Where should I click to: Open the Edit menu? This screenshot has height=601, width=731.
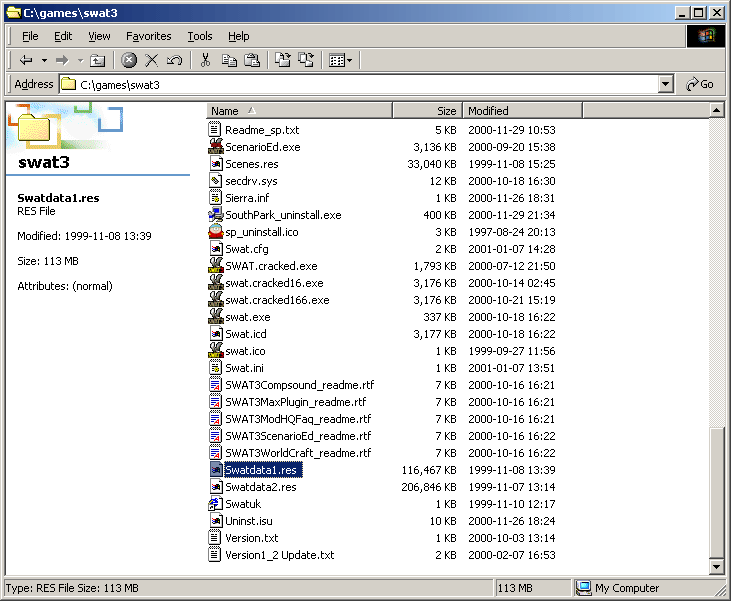point(63,36)
